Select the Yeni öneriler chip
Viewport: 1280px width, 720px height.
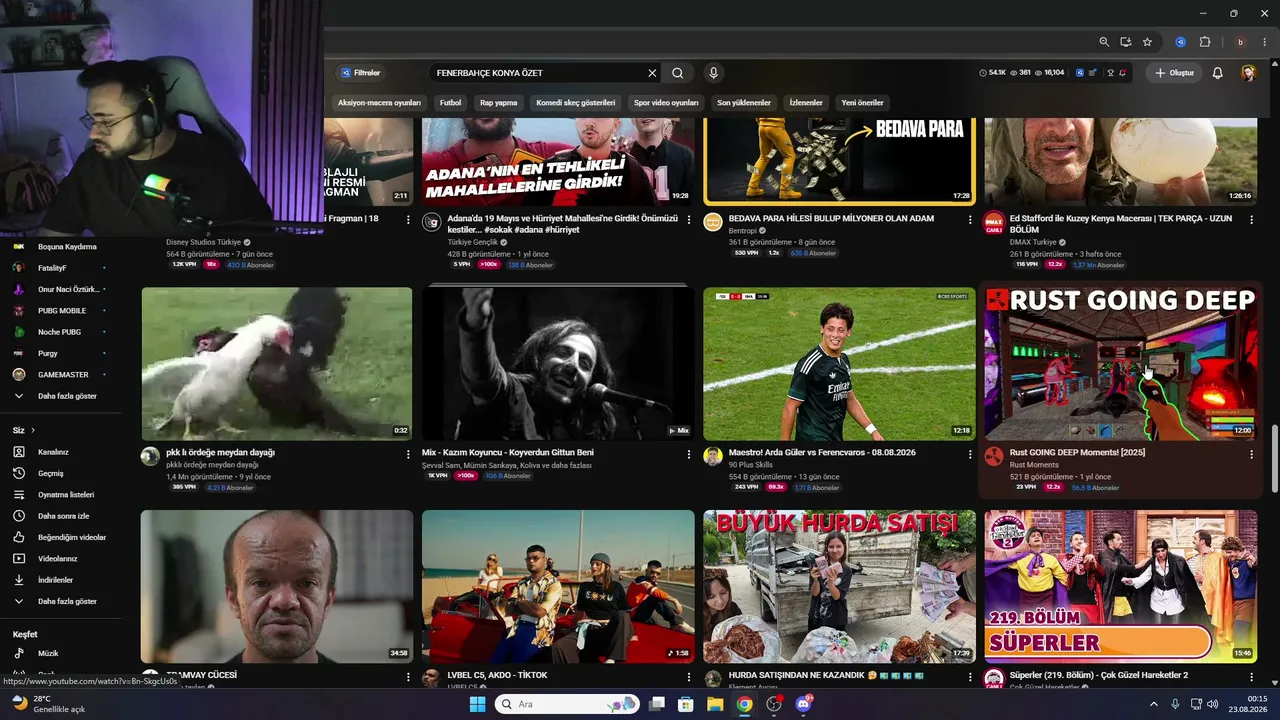pos(862,103)
